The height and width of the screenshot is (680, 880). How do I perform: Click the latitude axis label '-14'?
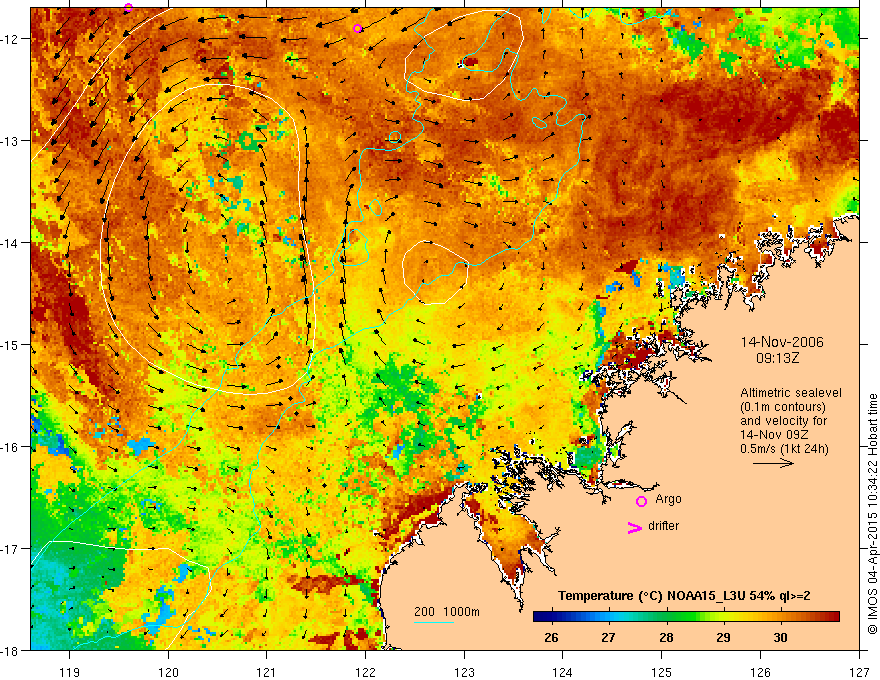click(x=9, y=243)
